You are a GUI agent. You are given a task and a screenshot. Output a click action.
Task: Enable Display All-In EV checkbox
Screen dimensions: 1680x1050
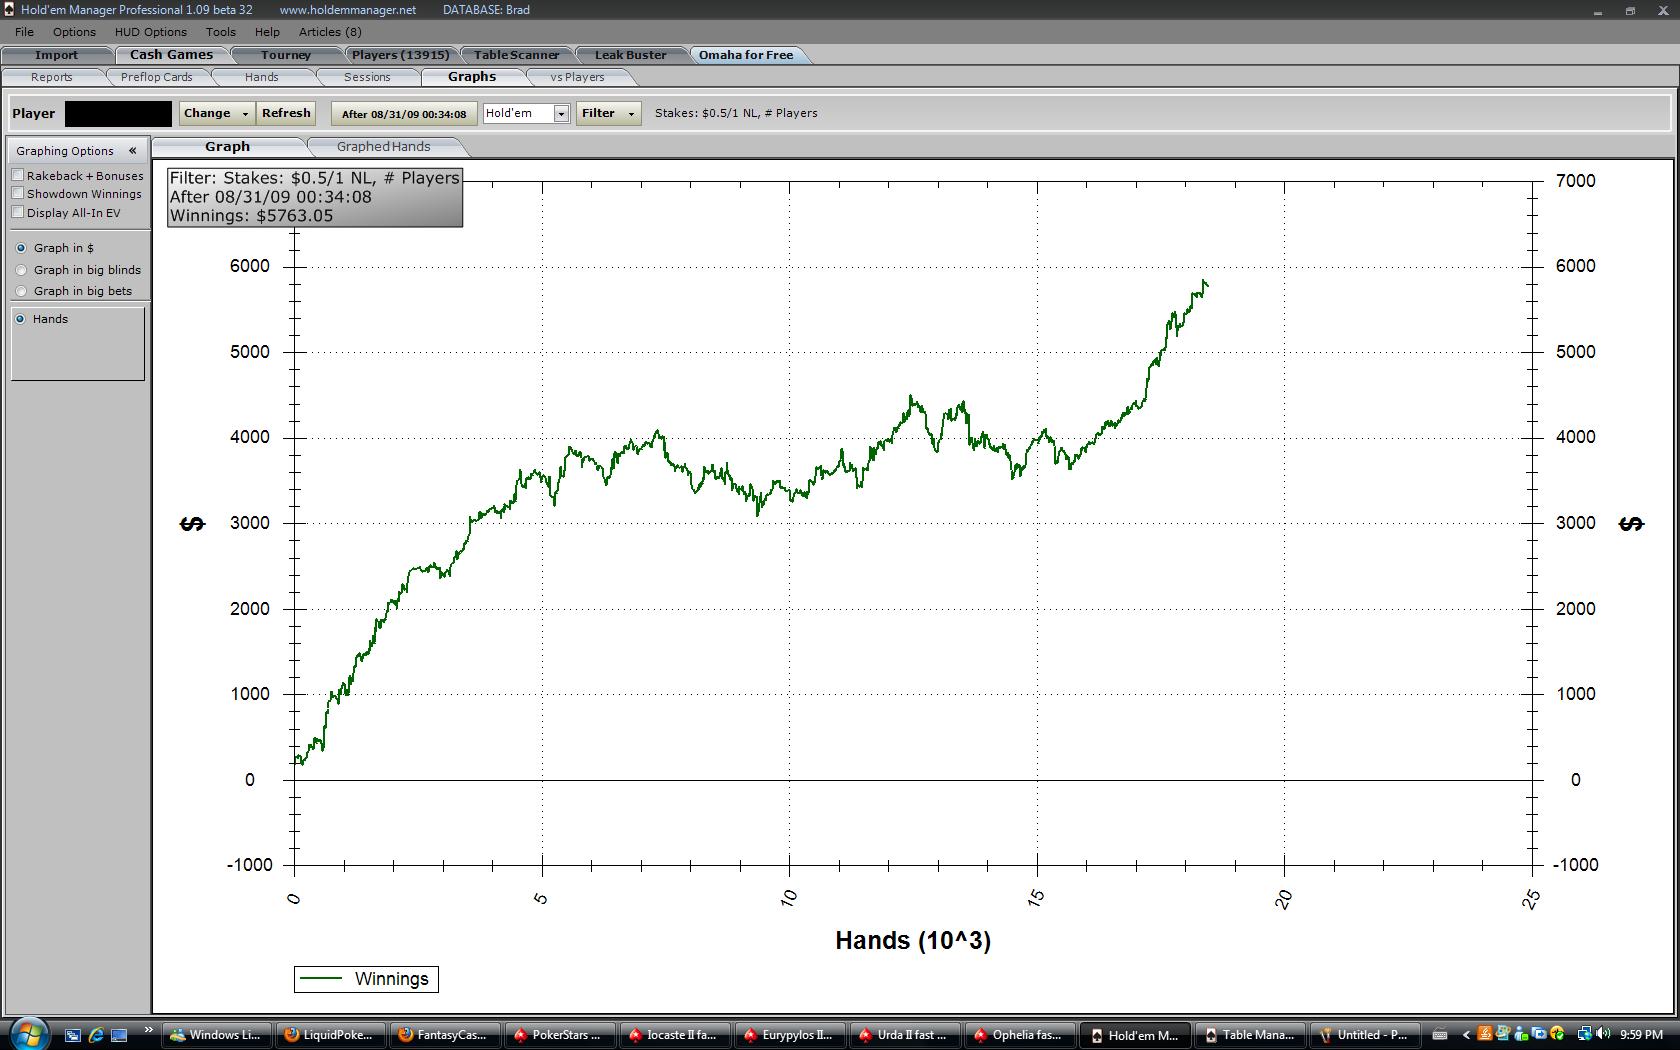click(18, 212)
